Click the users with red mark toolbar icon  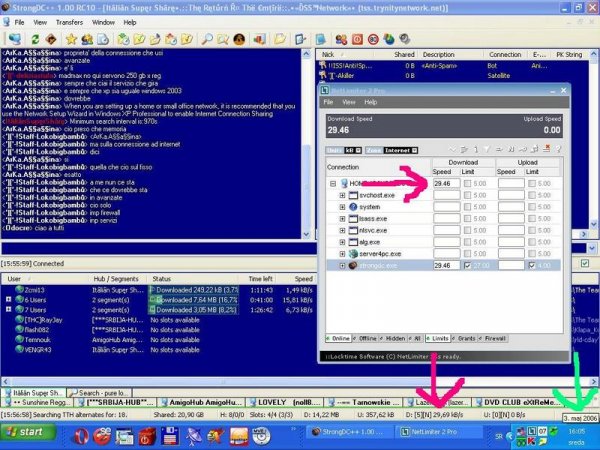tap(341, 39)
